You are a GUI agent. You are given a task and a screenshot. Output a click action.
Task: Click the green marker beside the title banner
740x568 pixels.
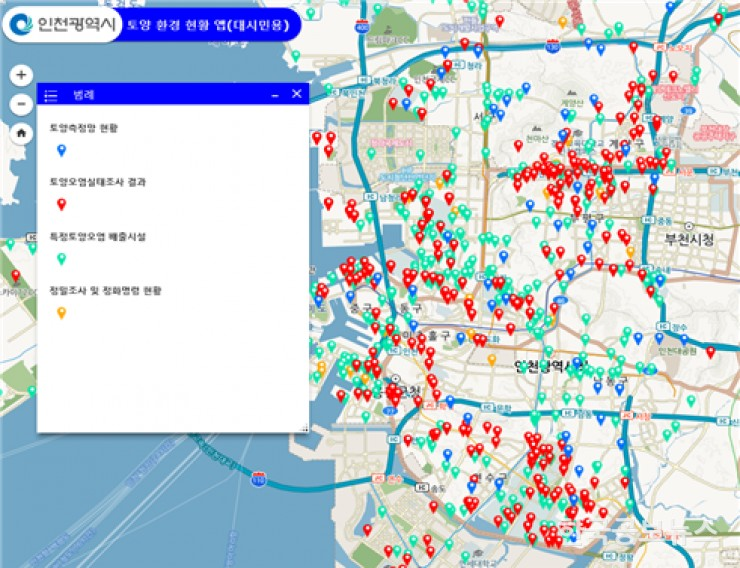click(310, 14)
